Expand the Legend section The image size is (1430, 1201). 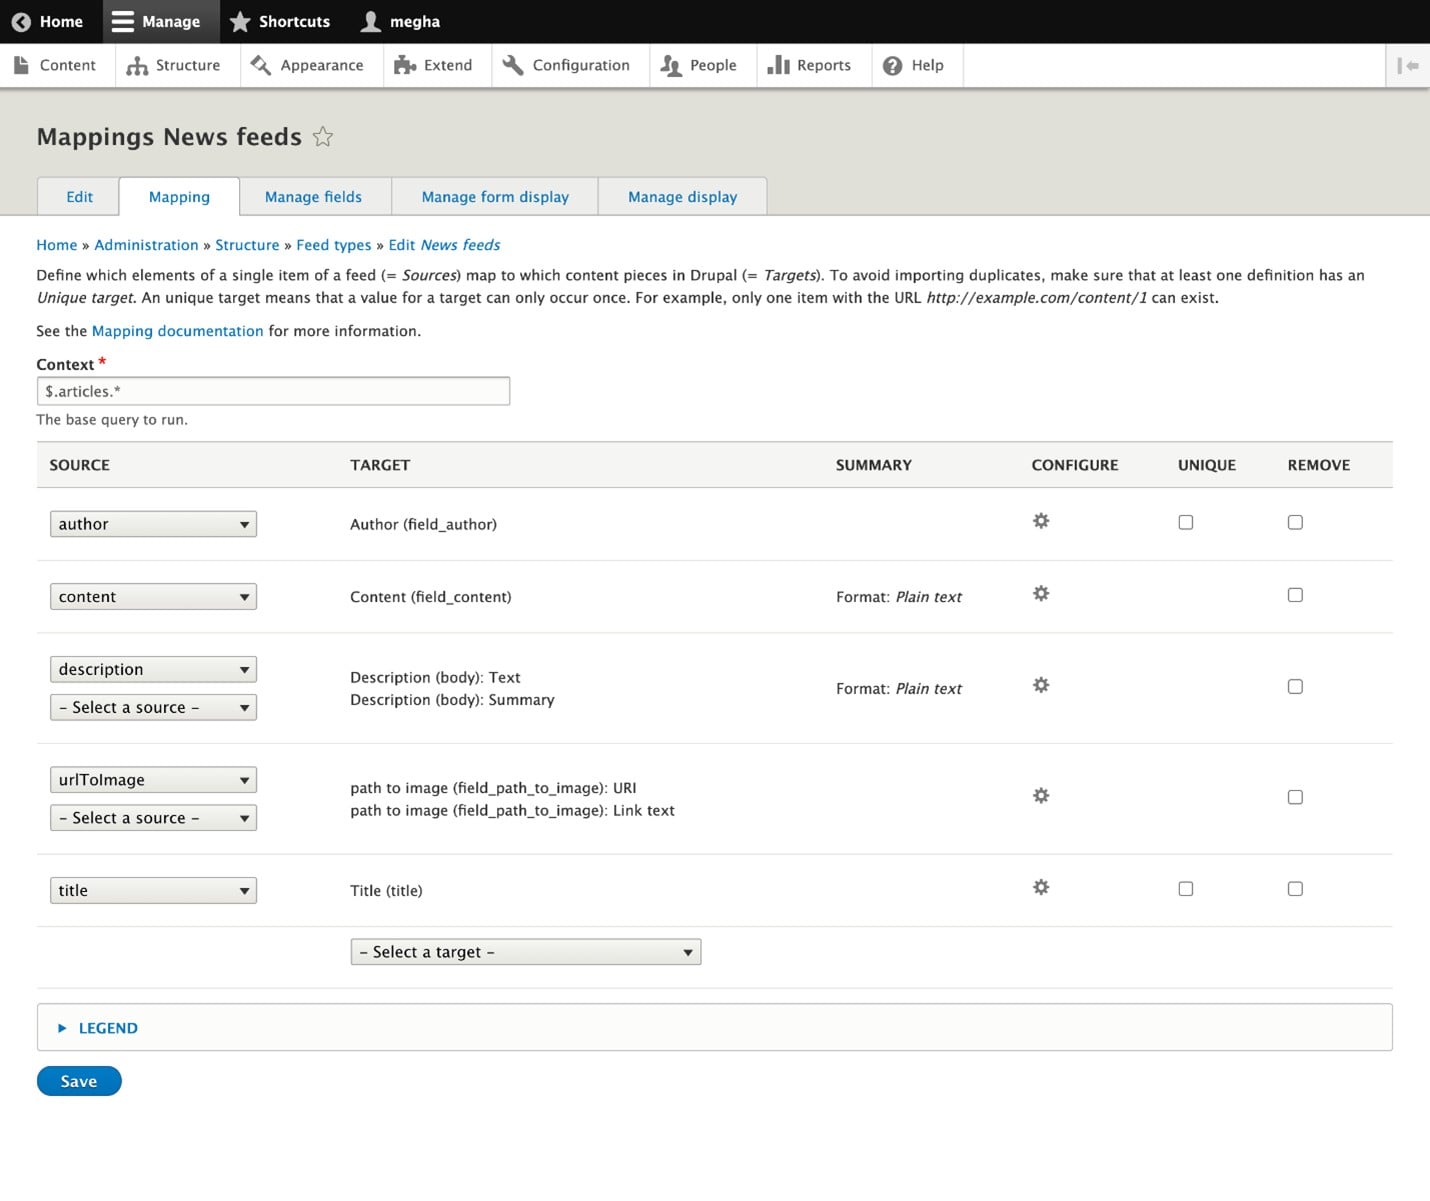107,1028
